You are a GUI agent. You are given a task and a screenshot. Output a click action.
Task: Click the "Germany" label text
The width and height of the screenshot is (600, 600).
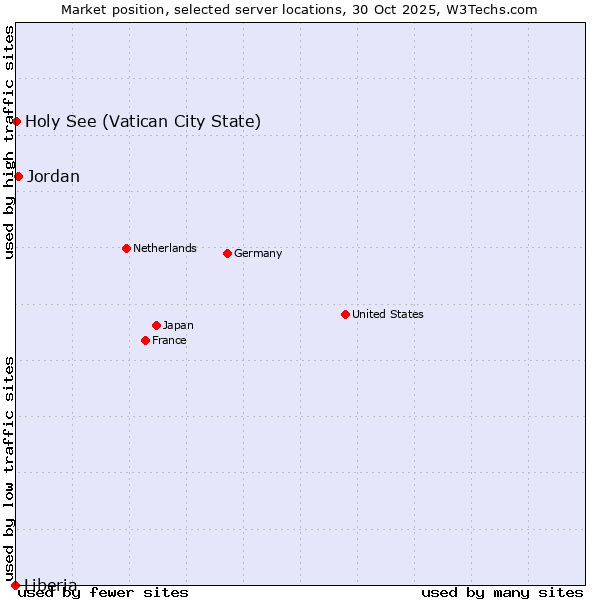click(258, 253)
